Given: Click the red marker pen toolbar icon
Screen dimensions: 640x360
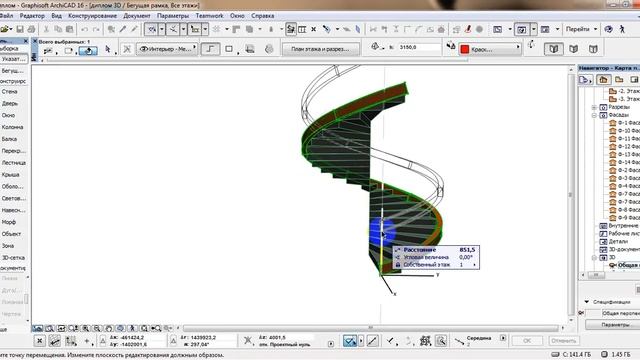Looking at the screenshot, I should pyautogui.click(x=468, y=29).
